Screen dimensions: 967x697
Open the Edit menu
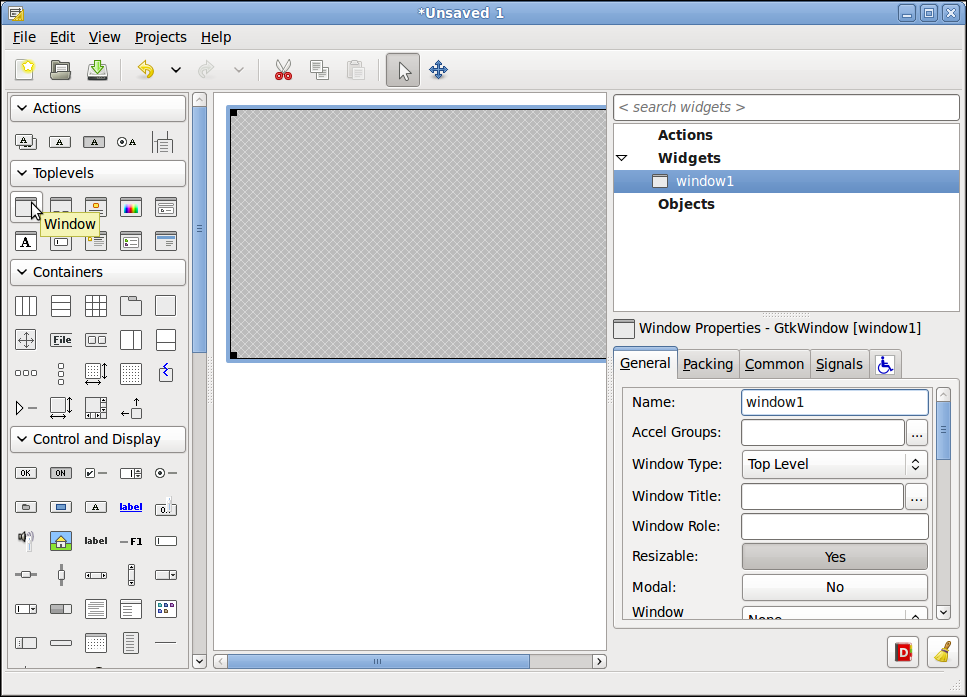point(62,37)
